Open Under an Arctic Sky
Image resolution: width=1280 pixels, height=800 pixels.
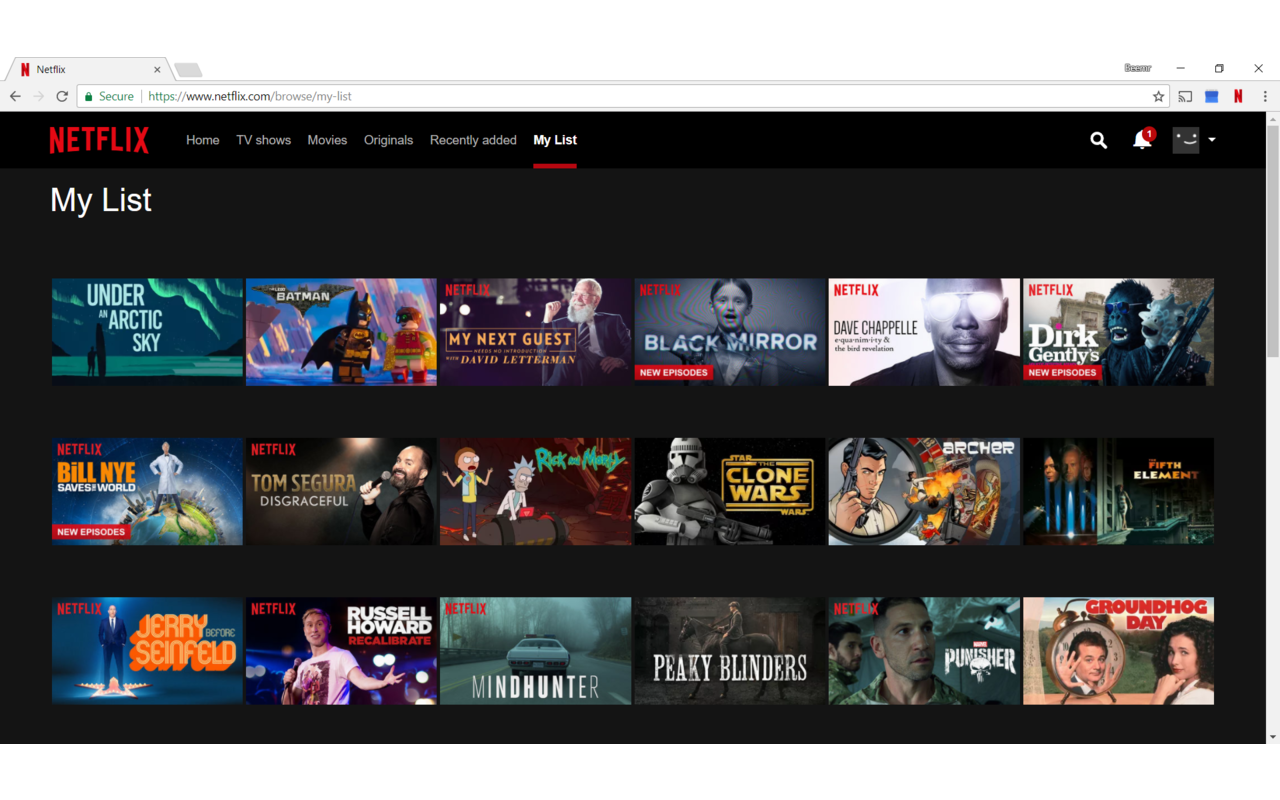pyautogui.click(x=147, y=332)
